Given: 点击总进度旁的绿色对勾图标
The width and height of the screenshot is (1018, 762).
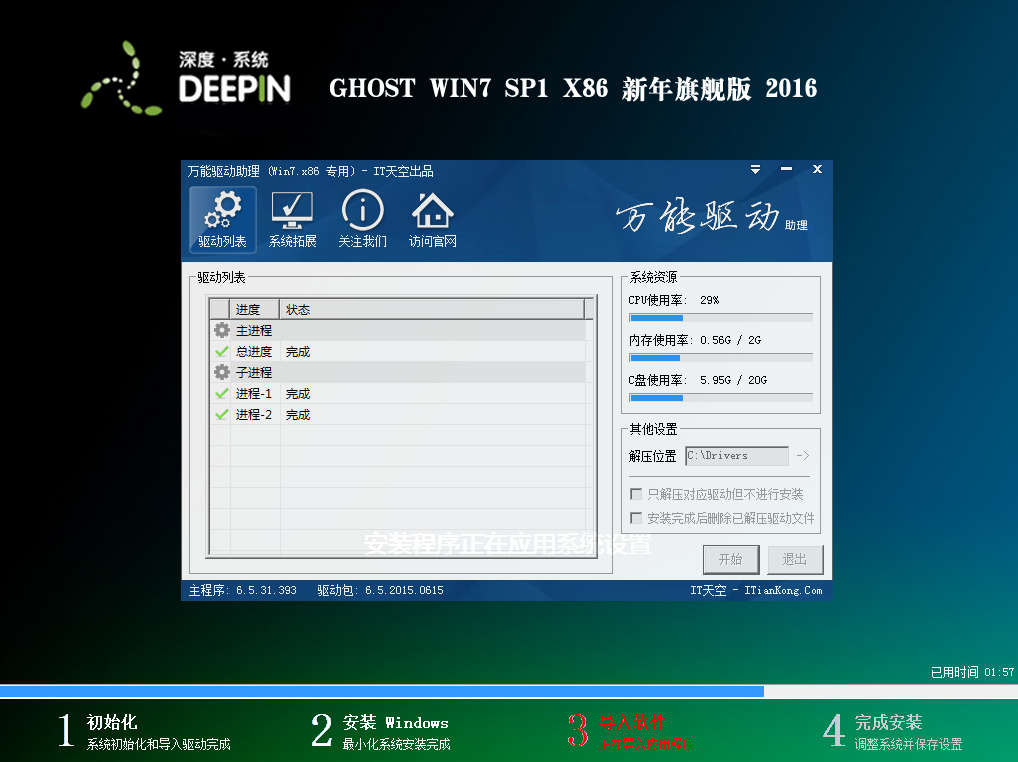Looking at the screenshot, I should pos(221,351).
